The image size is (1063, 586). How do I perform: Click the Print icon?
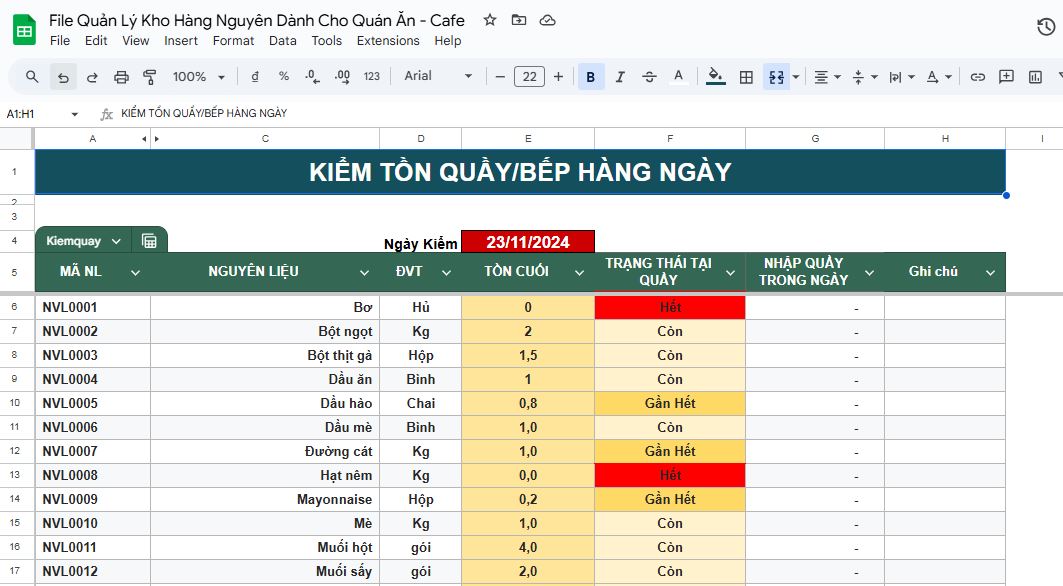tap(121, 77)
